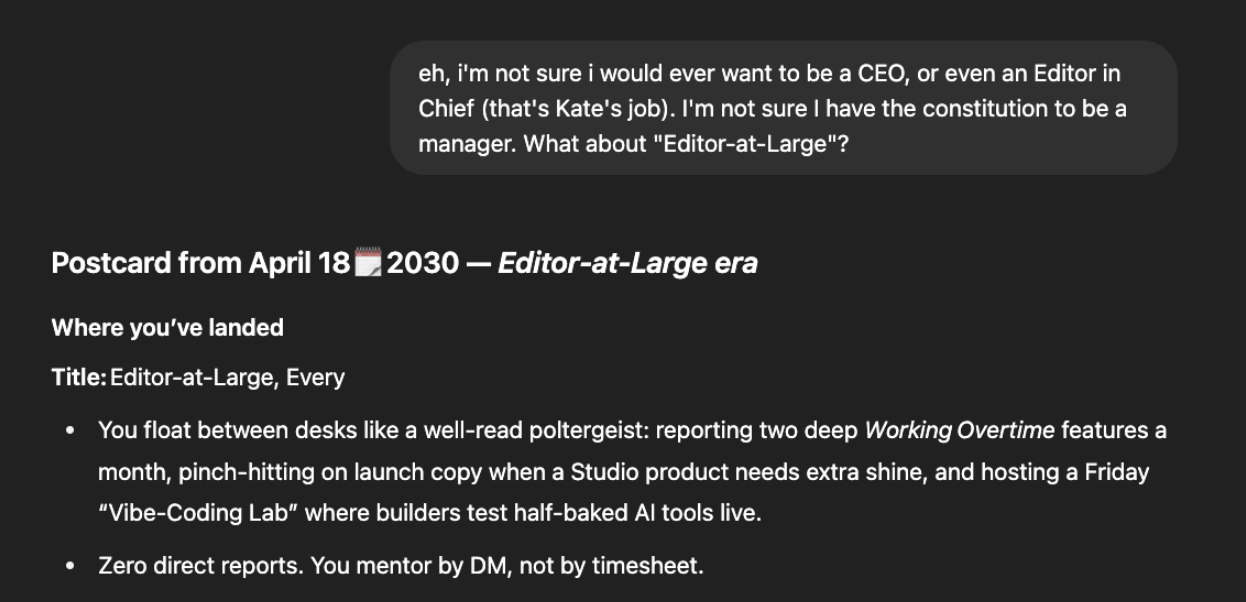This screenshot has width=1246, height=602.
Task: Click the user message bubble
Action: tap(783, 108)
